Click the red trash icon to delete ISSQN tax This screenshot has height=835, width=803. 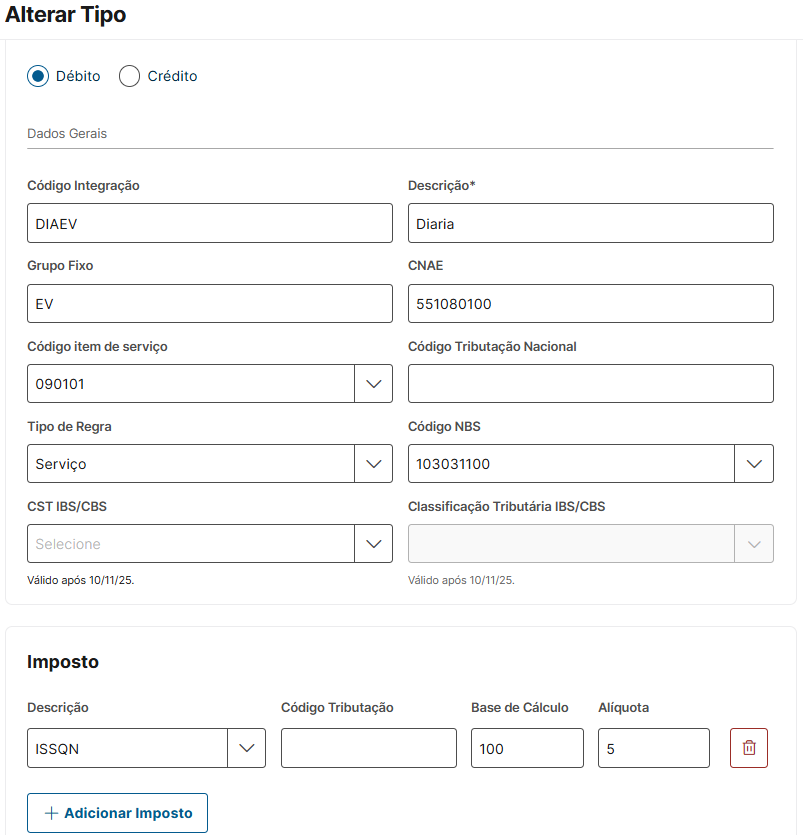749,748
